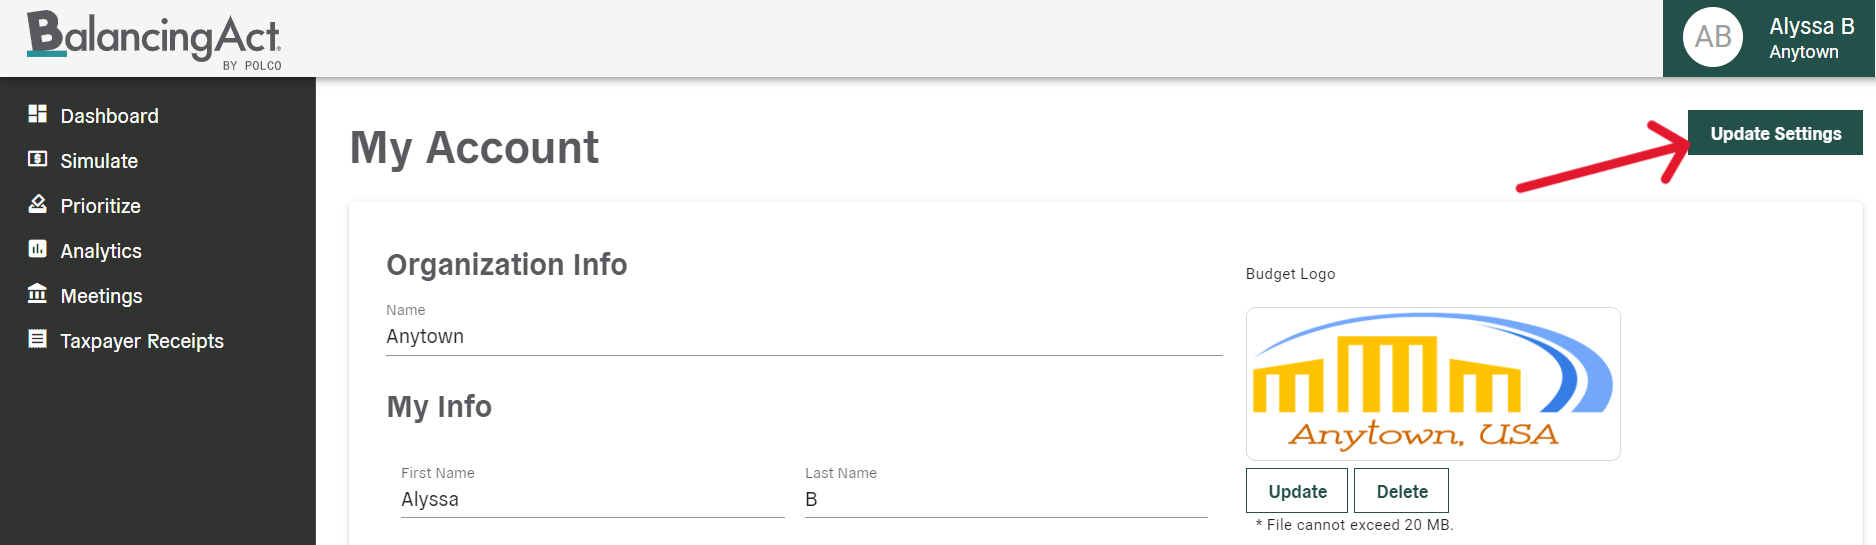Open the Simulate menu item
Screen dimensions: 1876x545
[x=99, y=161]
